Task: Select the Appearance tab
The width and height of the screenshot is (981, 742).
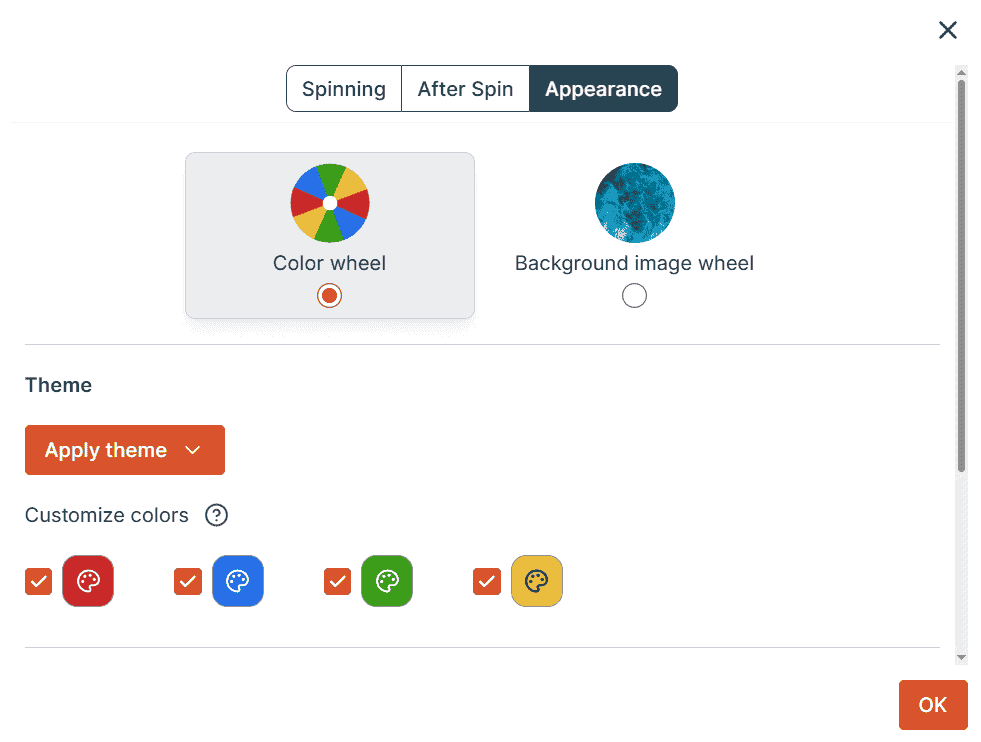Action: 603,88
